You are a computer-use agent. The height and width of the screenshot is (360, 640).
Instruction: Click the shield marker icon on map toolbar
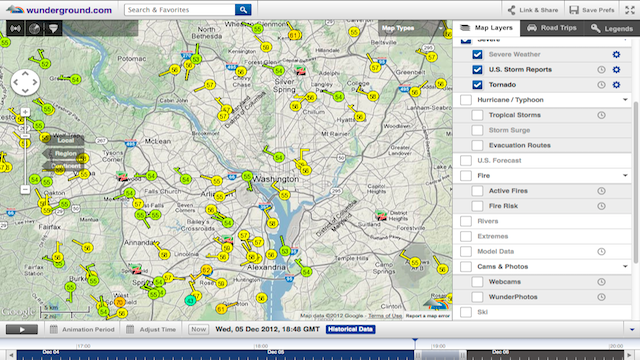pyautogui.click(x=53, y=29)
